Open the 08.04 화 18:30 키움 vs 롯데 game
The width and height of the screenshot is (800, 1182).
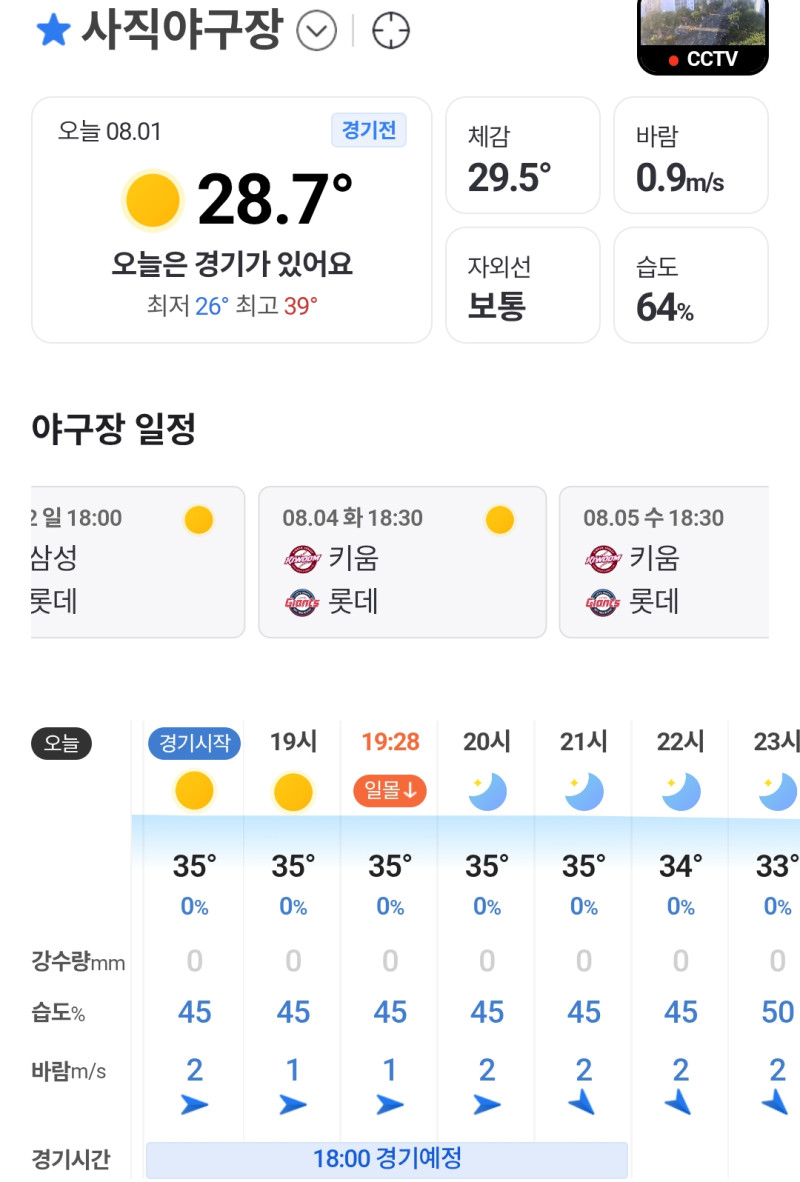pos(403,562)
